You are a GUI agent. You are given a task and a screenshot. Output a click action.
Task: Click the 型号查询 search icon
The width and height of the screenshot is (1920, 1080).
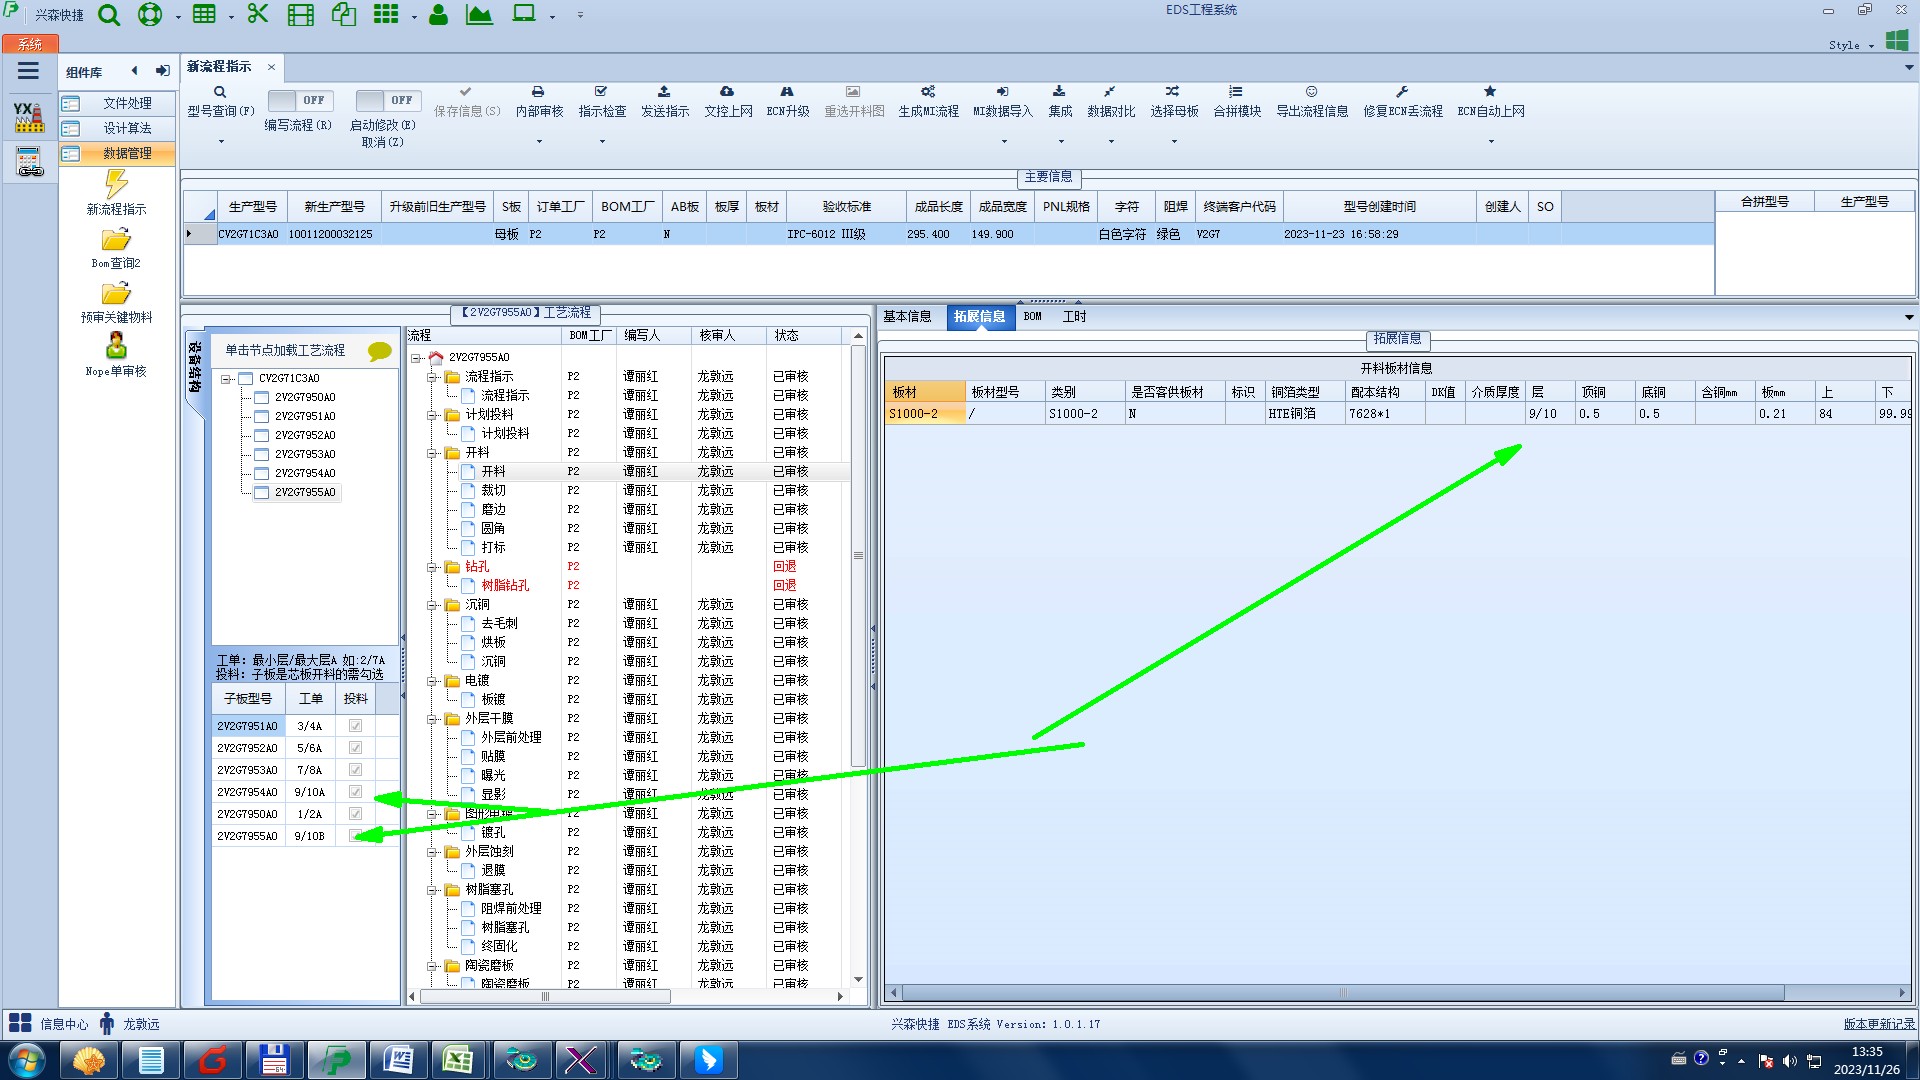point(220,92)
